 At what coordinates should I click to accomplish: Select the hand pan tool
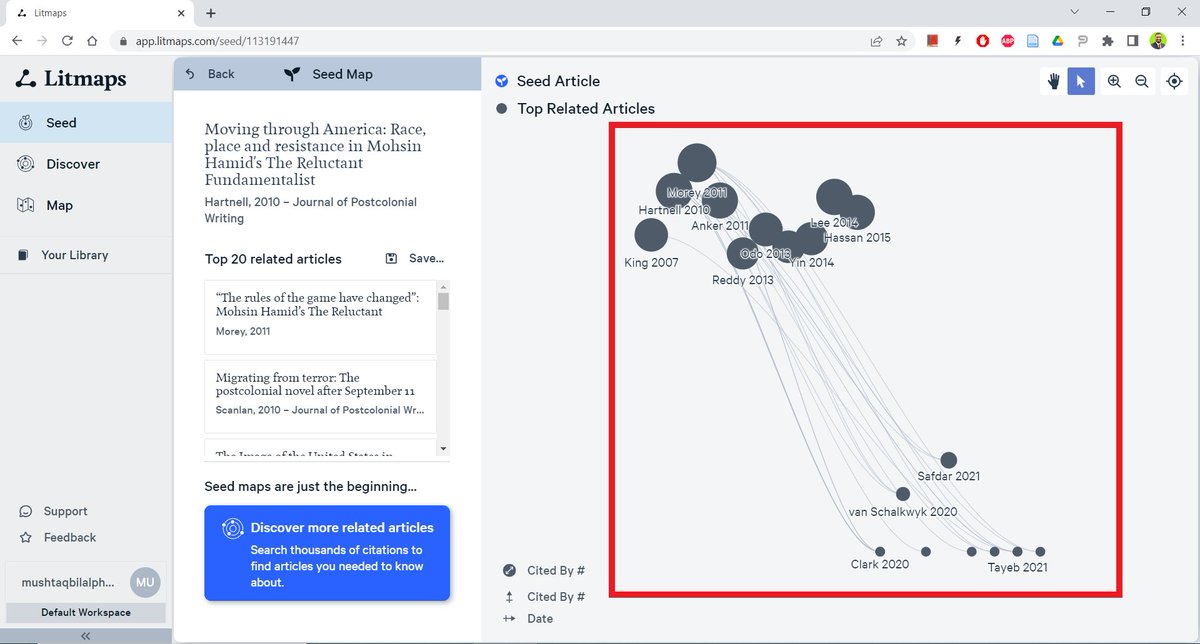point(1053,81)
